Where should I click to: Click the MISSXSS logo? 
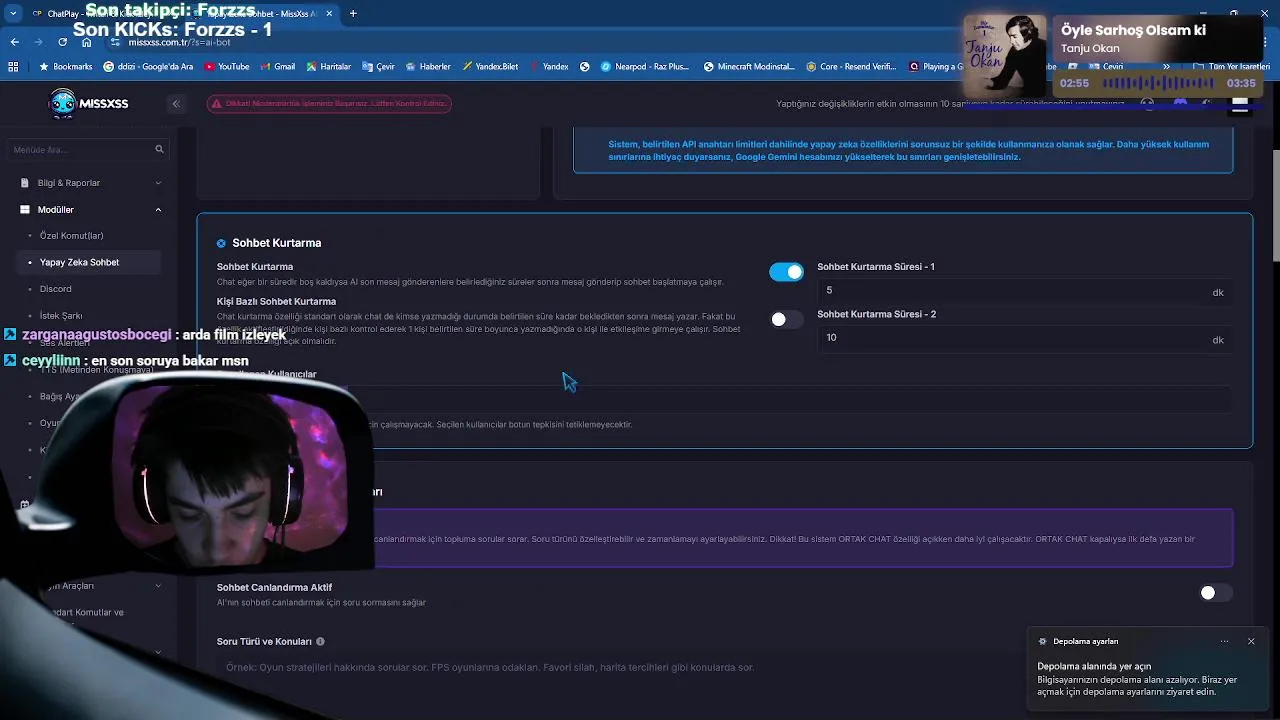tap(88, 103)
